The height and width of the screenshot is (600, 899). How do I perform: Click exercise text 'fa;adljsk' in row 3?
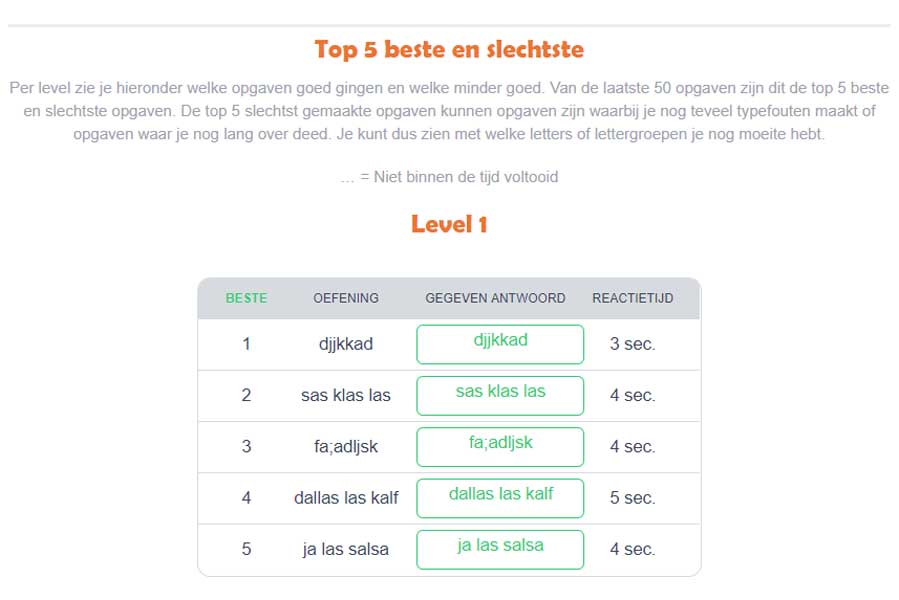[346, 447]
